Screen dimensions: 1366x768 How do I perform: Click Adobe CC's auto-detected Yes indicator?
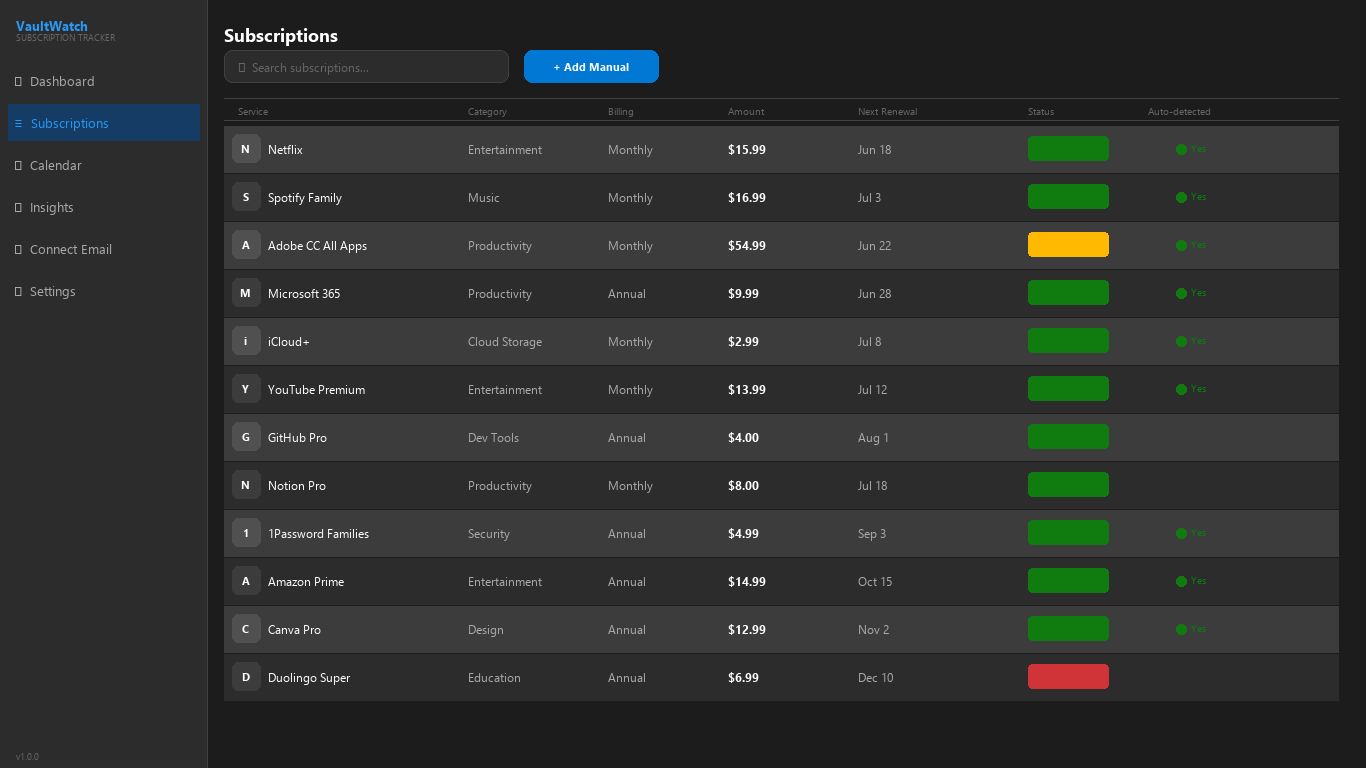point(1191,245)
